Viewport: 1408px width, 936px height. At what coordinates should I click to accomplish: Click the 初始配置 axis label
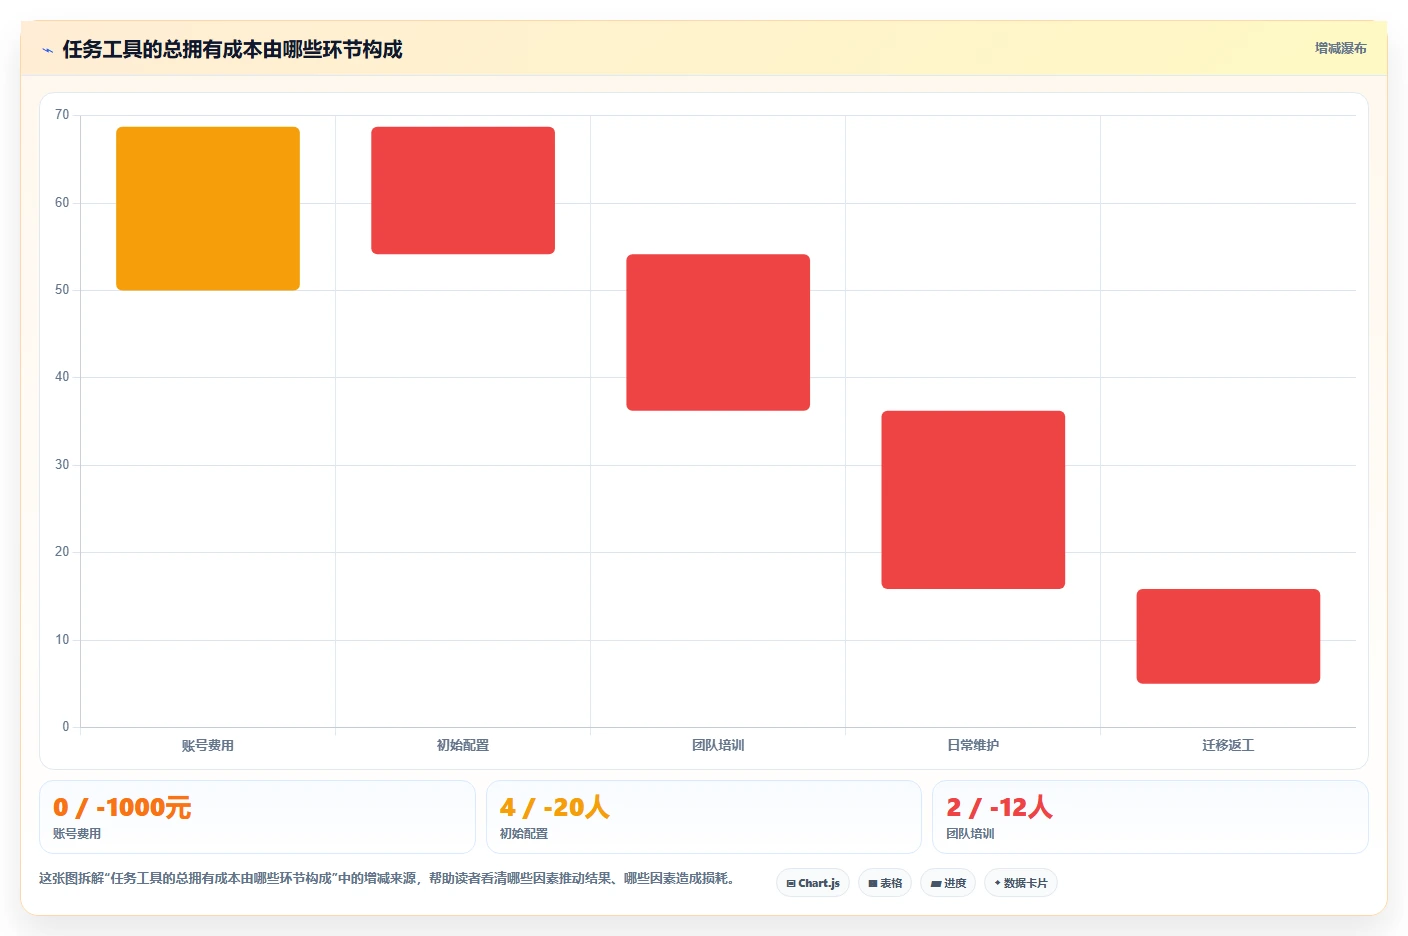pos(463,745)
